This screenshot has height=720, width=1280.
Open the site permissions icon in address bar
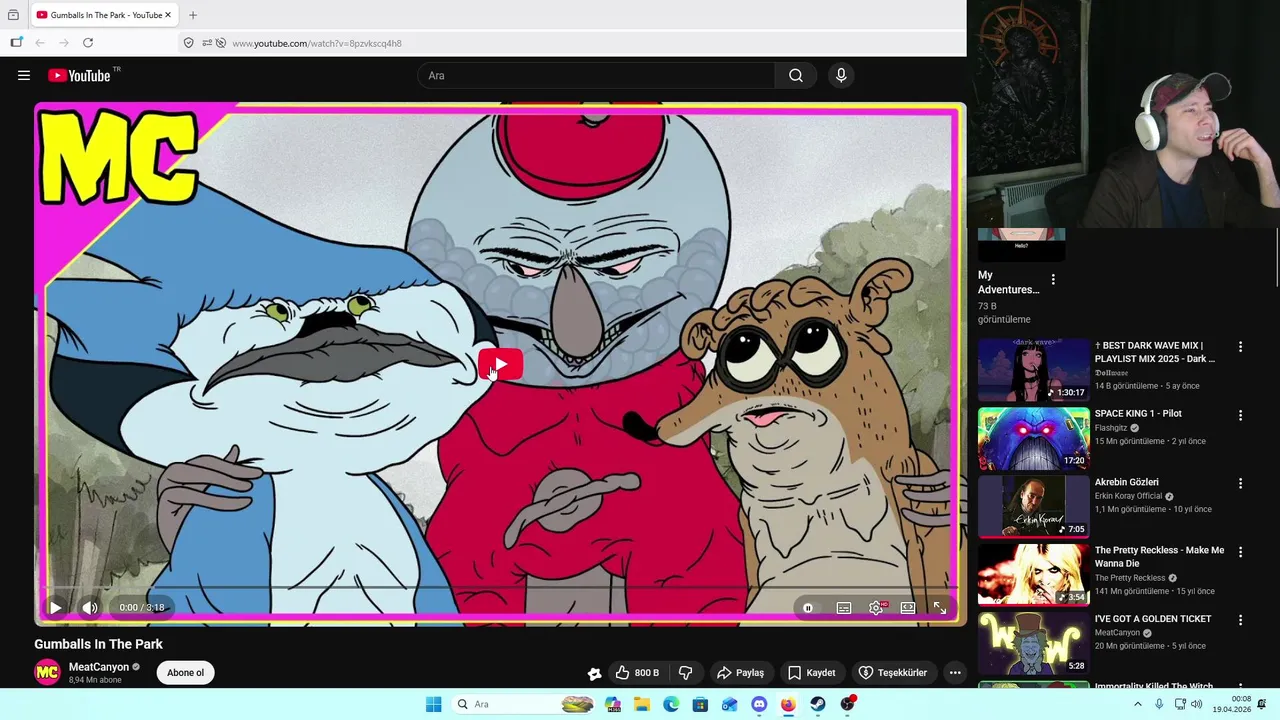tap(207, 43)
